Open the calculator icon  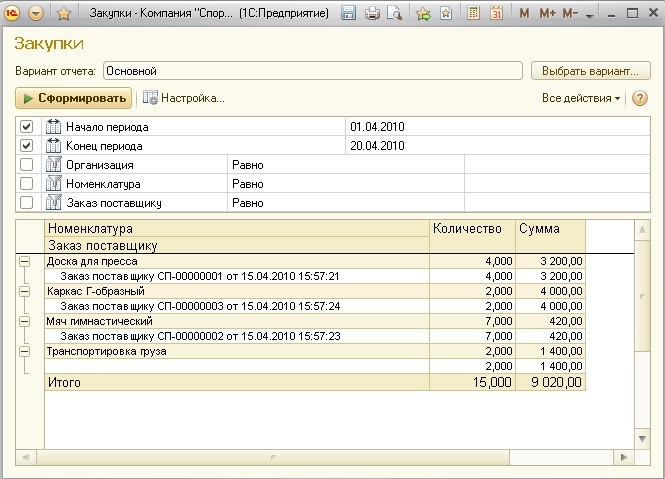[x=472, y=14]
